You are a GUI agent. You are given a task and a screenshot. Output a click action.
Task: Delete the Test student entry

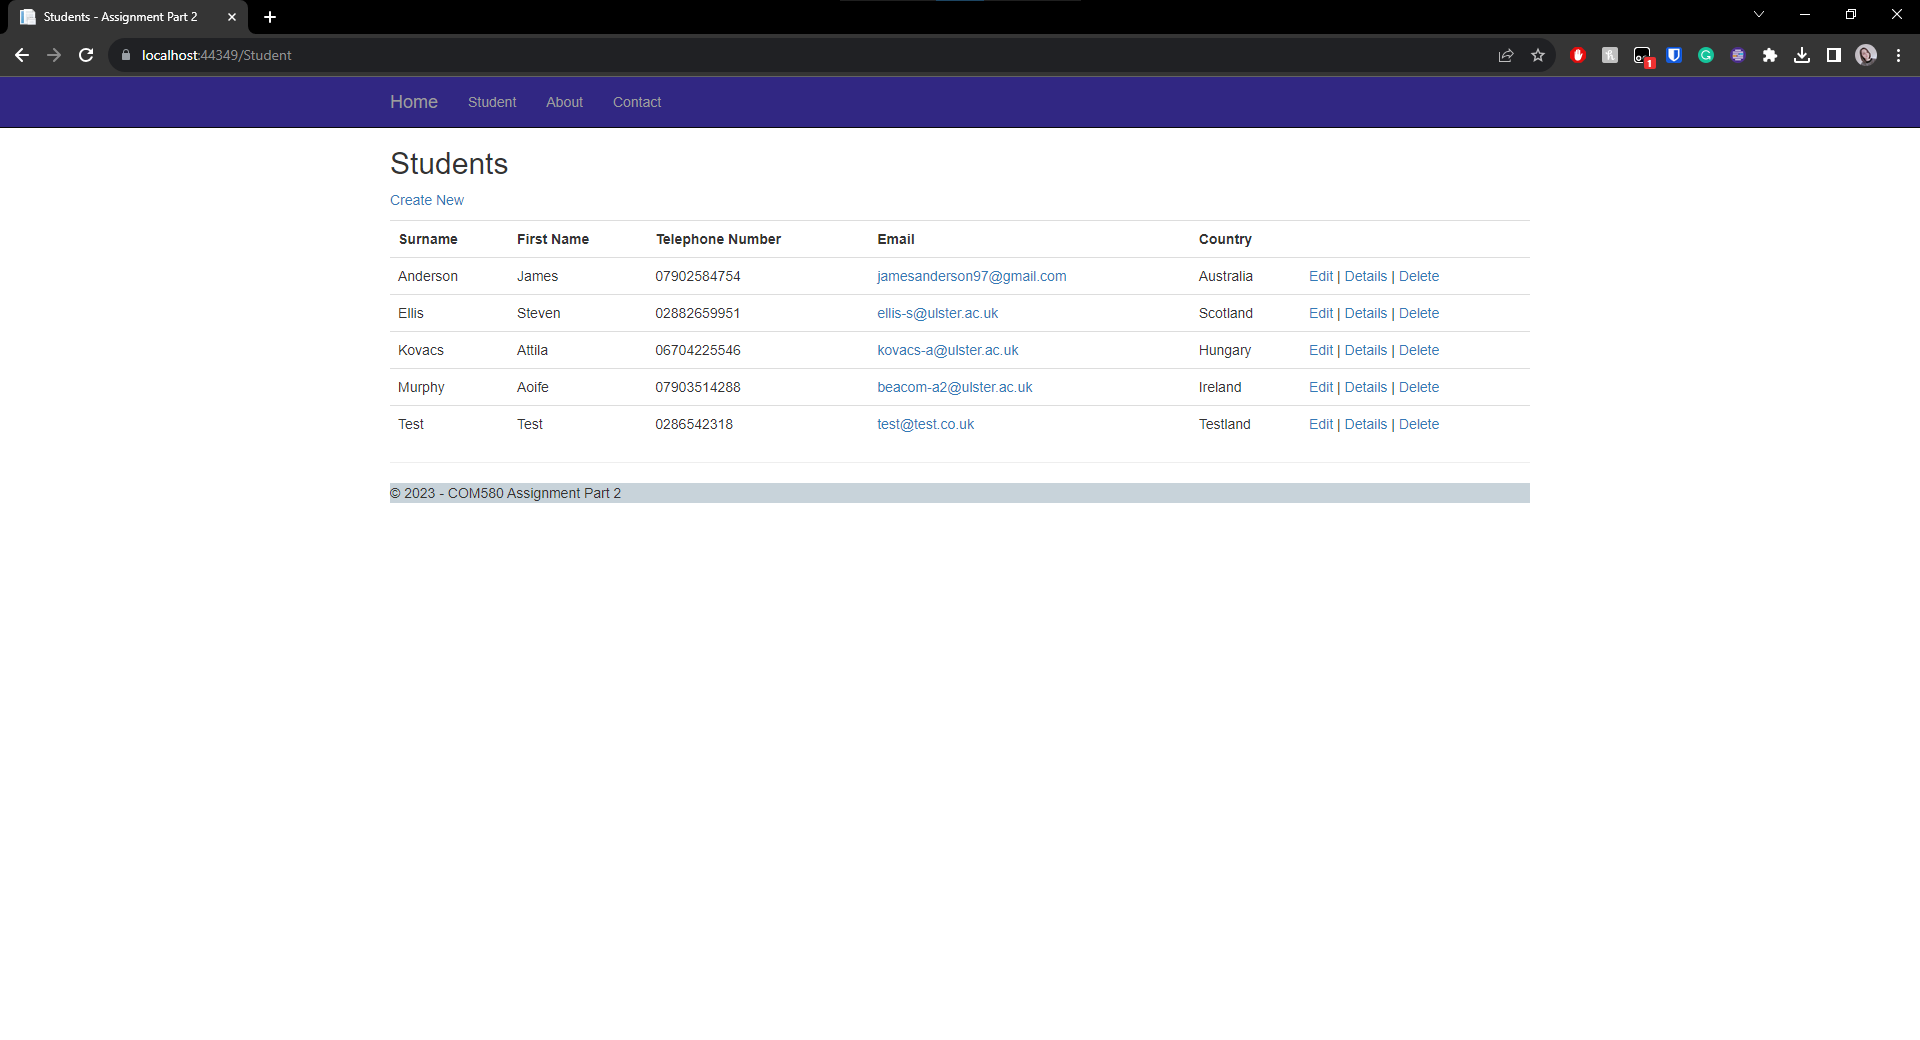1419,424
